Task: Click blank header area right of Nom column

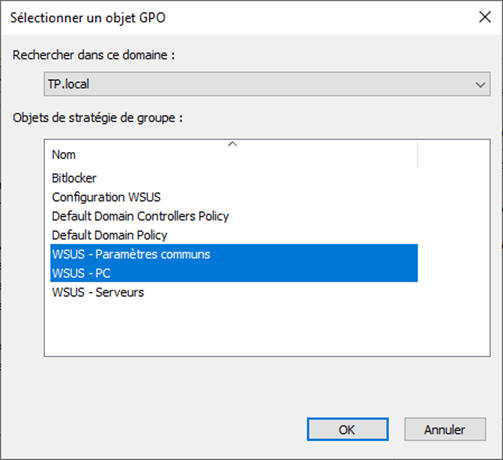Action: 454,155
